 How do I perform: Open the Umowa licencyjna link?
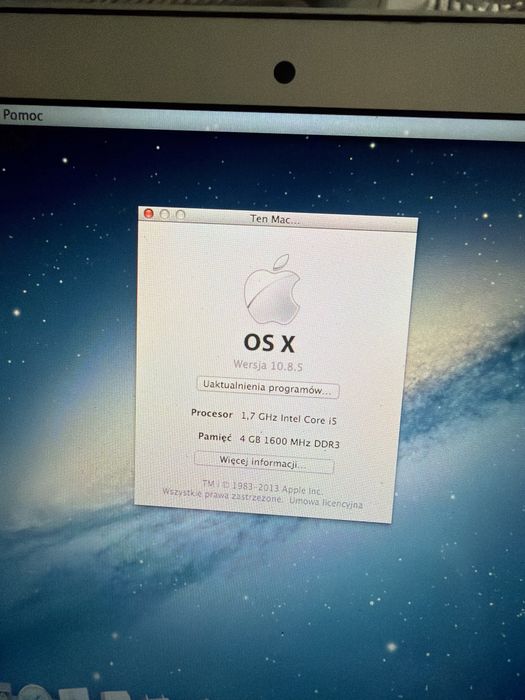(x=326, y=503)
